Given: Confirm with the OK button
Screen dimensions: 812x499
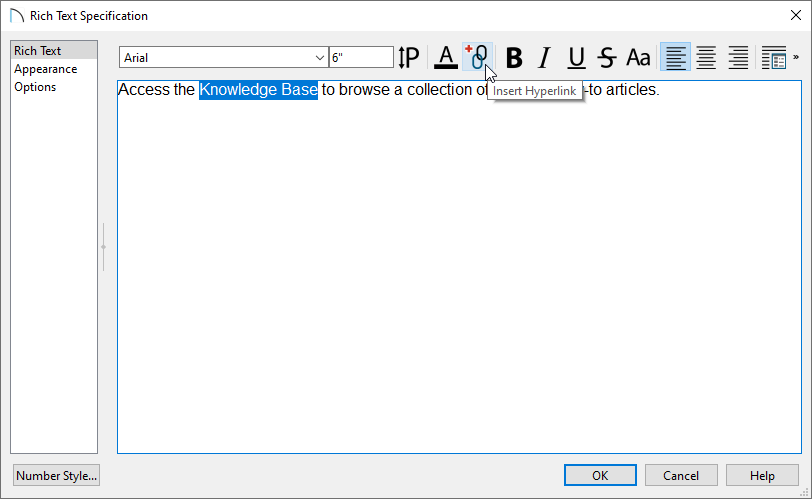Looking at the screenshot, I should 600,475.
